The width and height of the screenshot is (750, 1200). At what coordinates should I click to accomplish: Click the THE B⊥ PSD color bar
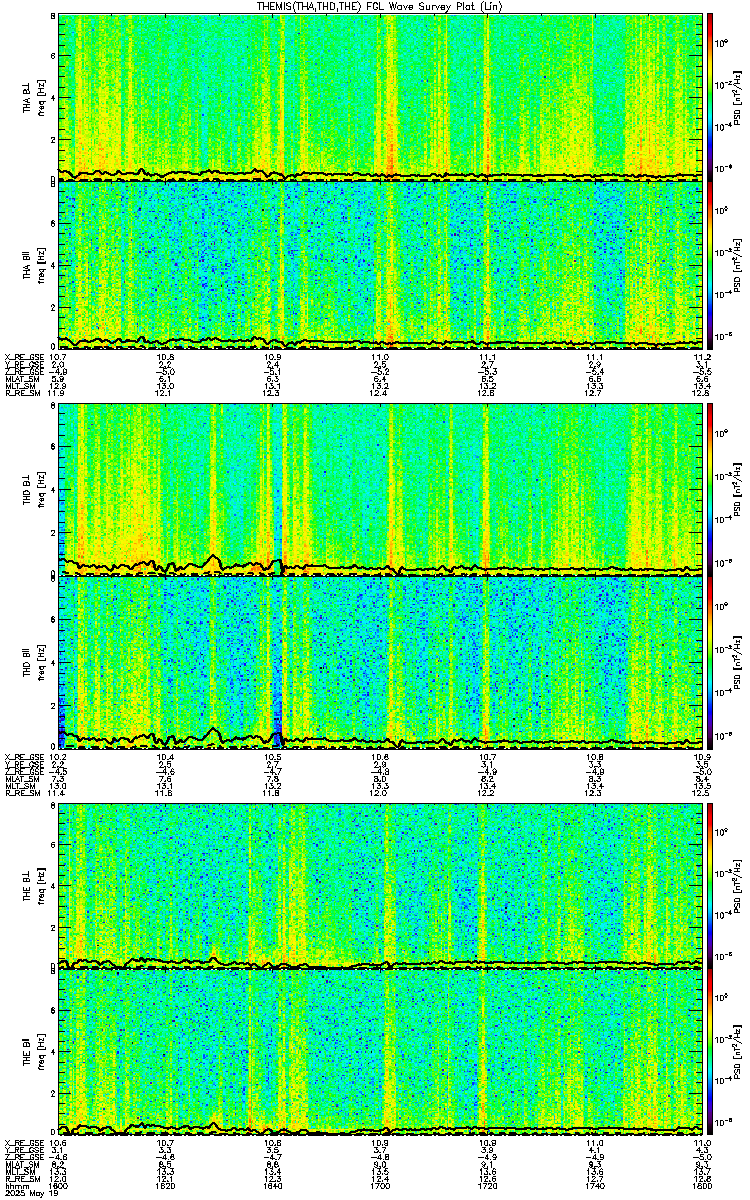[x=710, y=885]
